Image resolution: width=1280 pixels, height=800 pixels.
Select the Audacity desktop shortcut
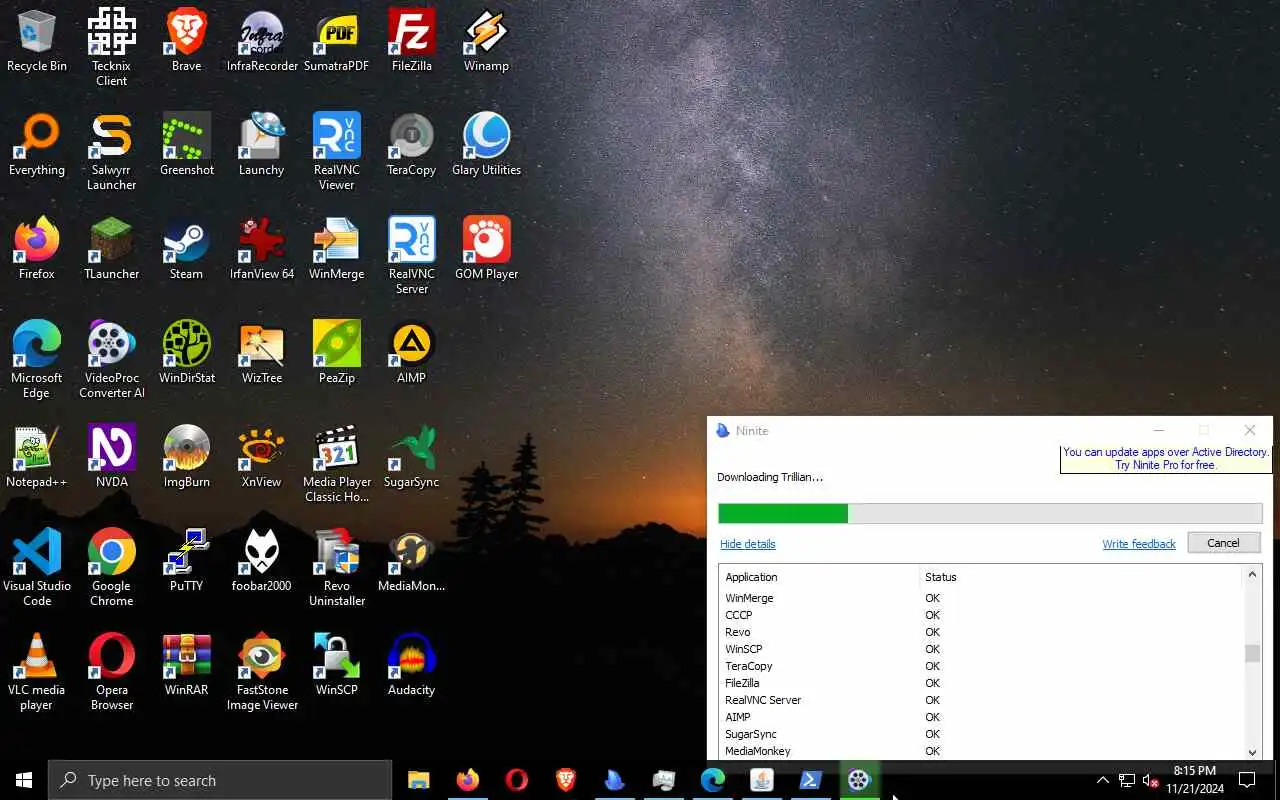point(412,666)
